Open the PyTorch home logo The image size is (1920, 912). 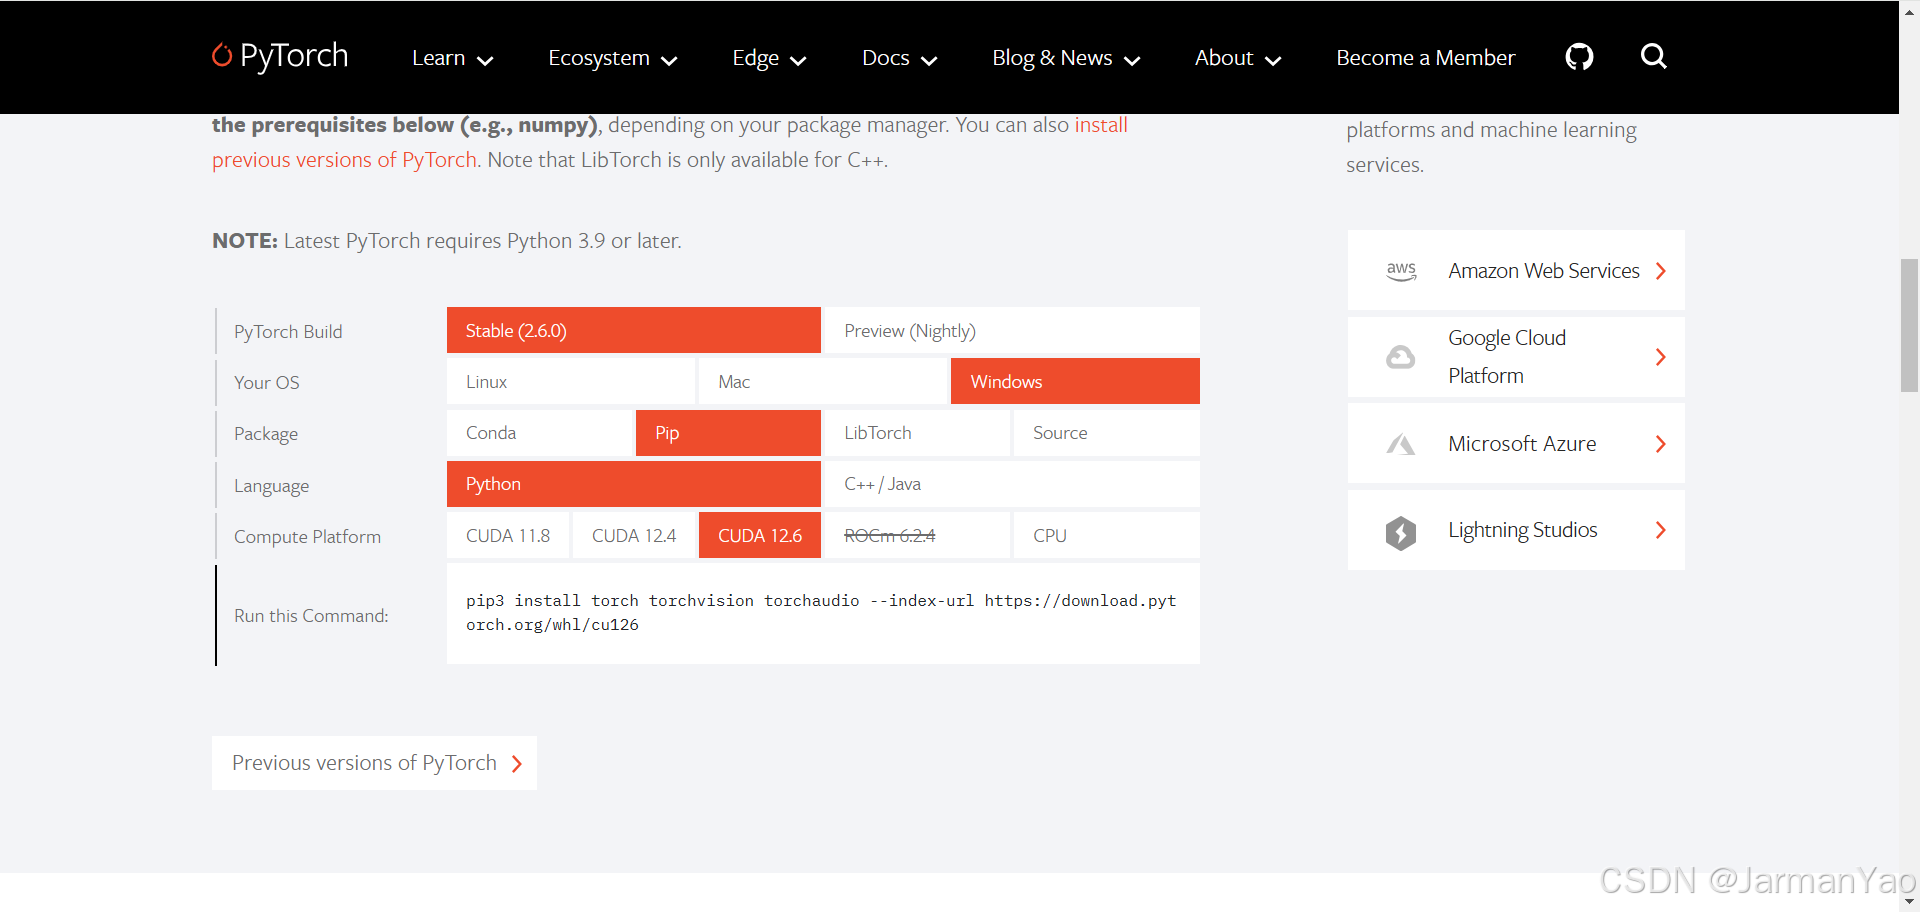pyautogui.click(x=280, y=56)
